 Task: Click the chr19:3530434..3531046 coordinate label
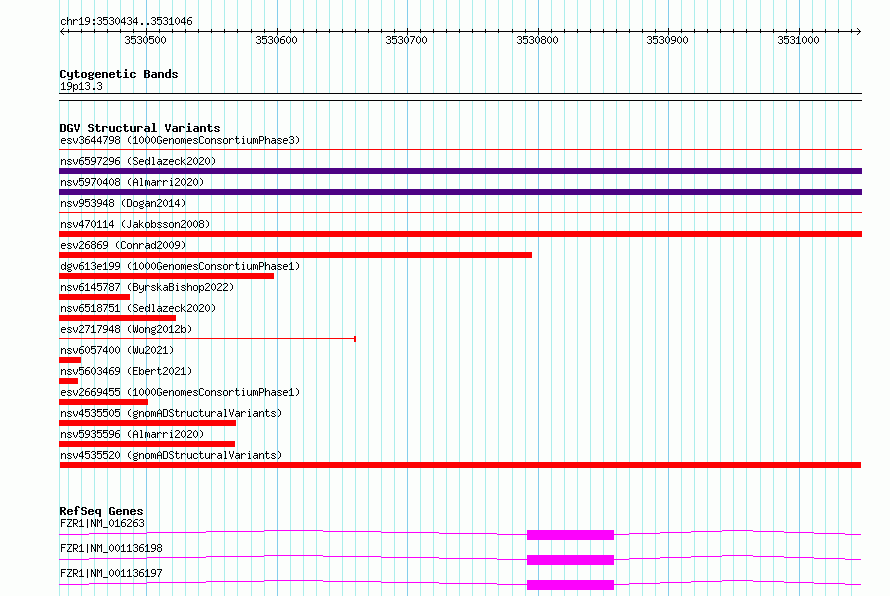click(126, 21)
